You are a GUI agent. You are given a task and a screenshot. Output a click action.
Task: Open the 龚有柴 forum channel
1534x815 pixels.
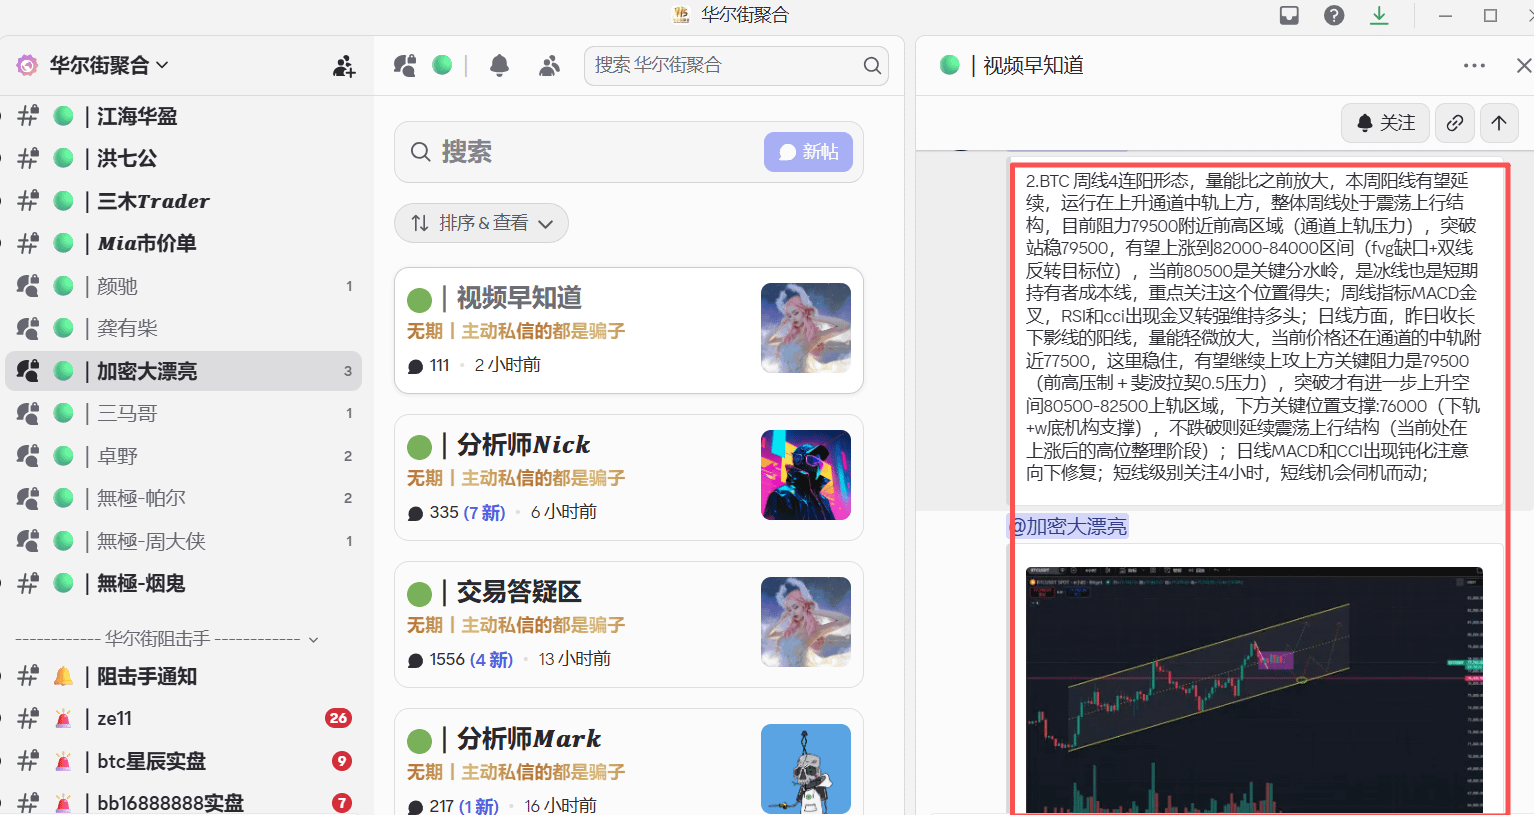185,328
